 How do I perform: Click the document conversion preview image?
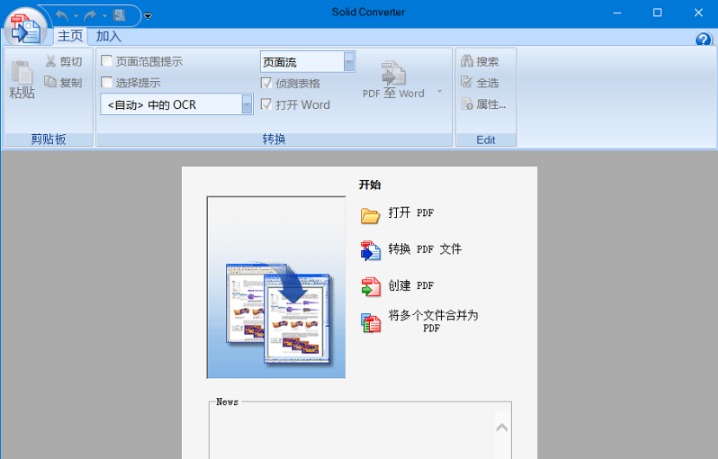pos(276,287)
